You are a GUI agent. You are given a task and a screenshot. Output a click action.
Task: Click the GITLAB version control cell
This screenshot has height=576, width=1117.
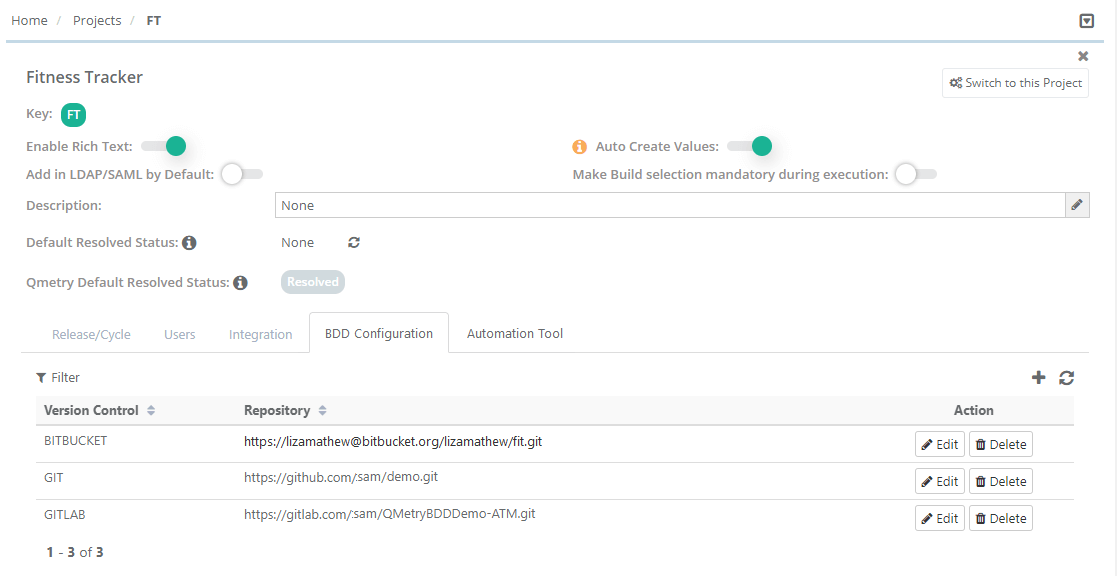click(65, 514)
